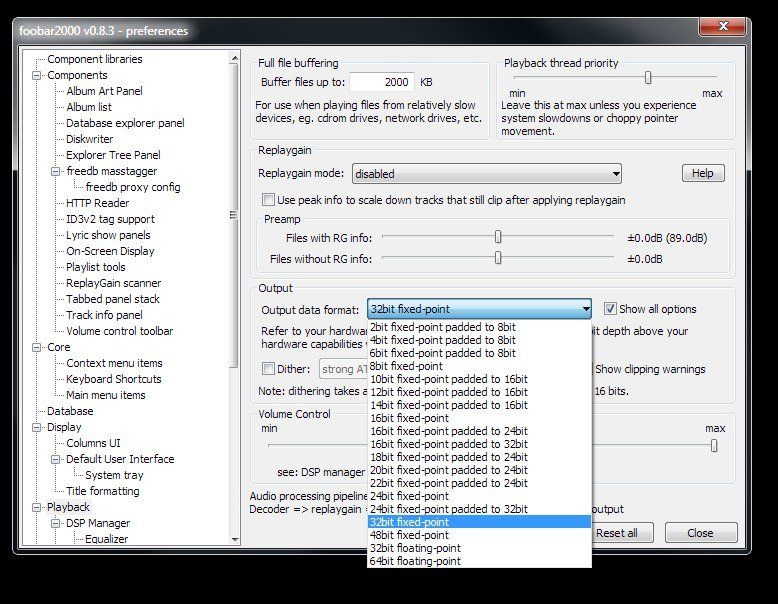Close the Output data format dropdown arrow
Image resolution: width=778 pixels, height=604 pixels.
click(586, 309)
